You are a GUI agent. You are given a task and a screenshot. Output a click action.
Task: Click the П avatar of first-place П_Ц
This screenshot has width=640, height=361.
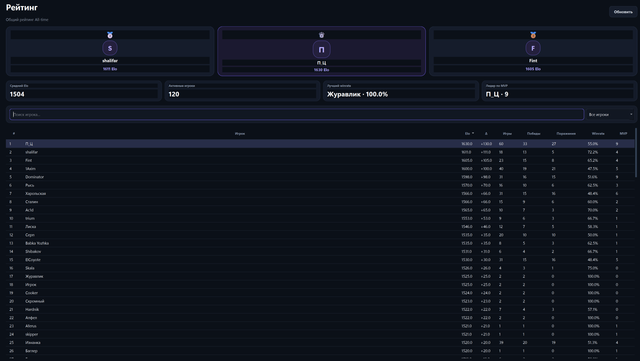coord(322,49)
